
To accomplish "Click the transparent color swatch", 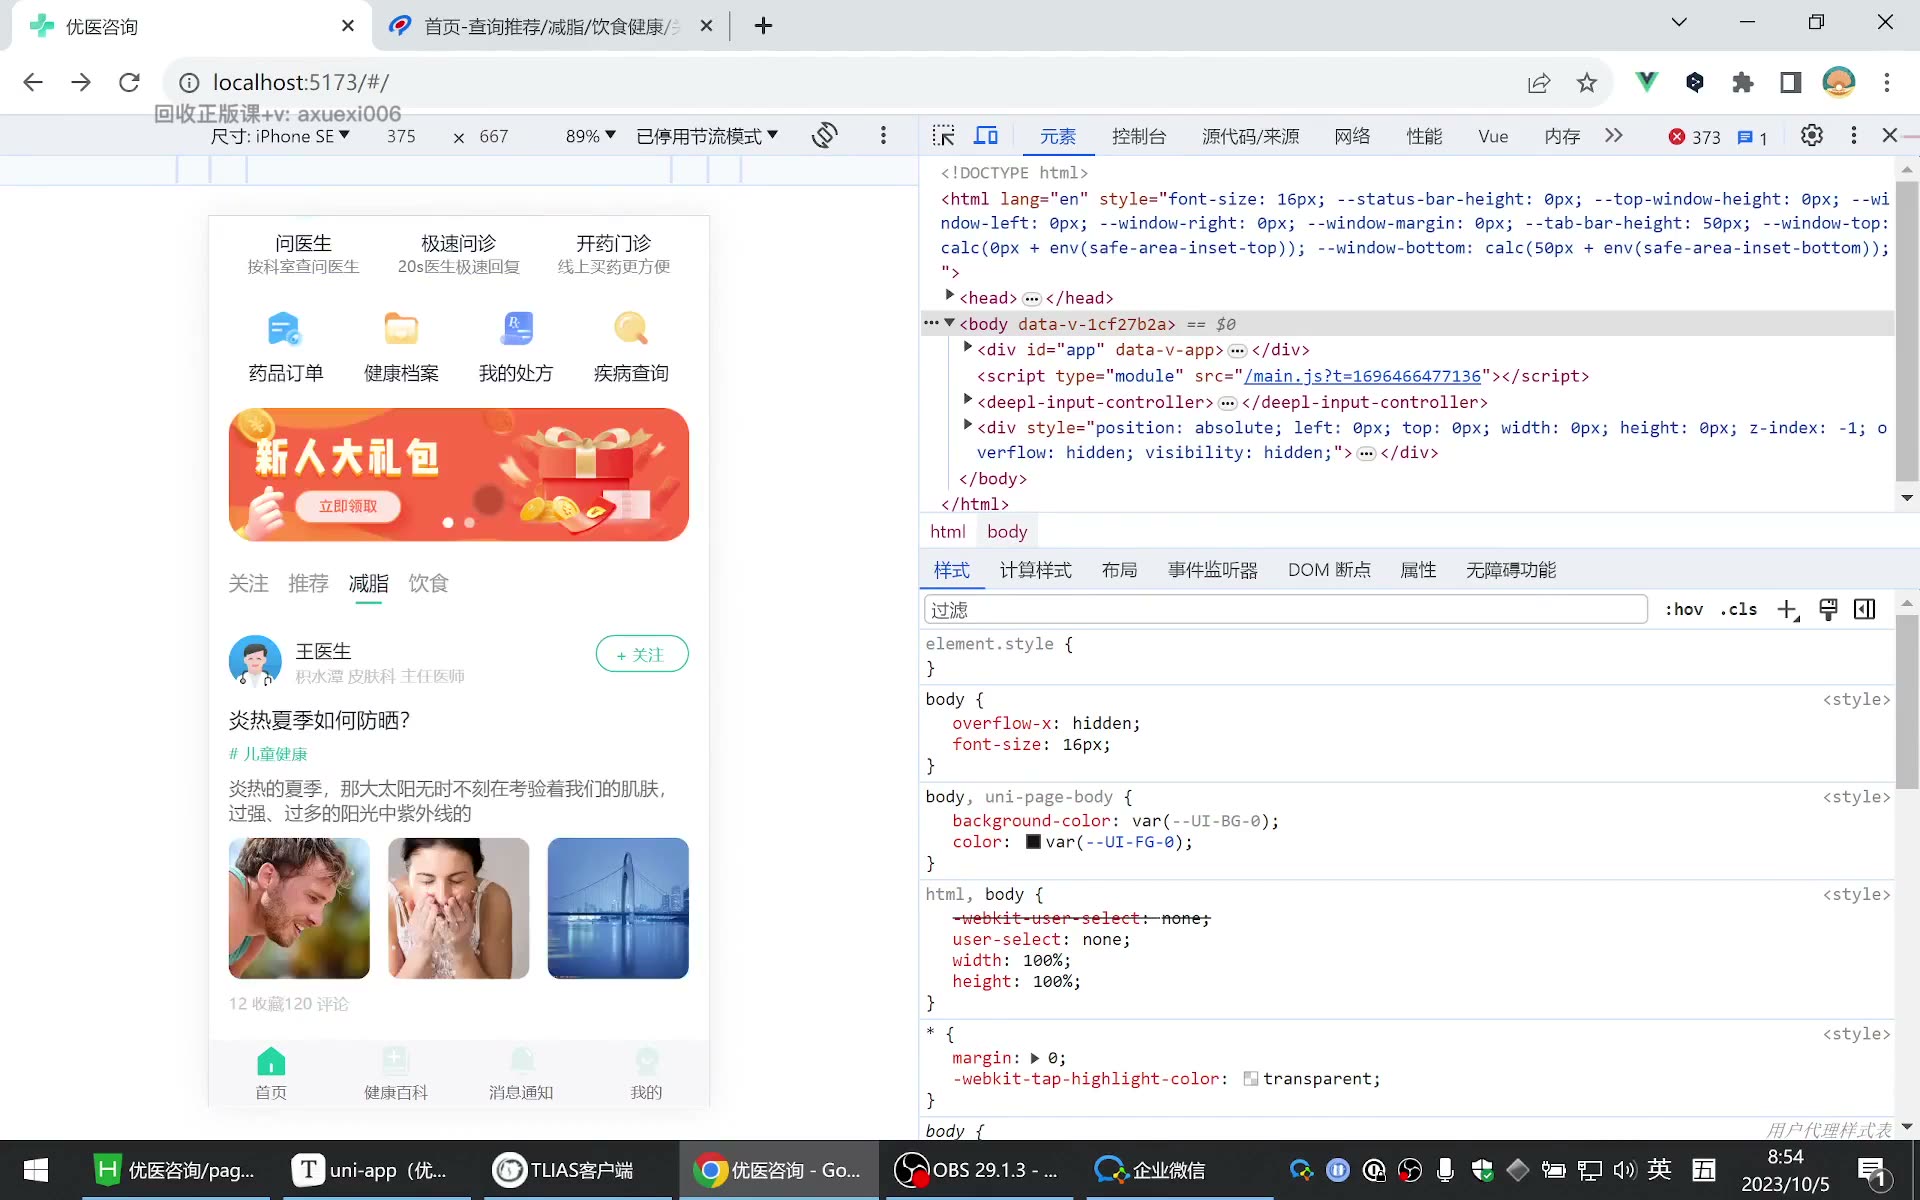I will [x=1250, y=1079].
